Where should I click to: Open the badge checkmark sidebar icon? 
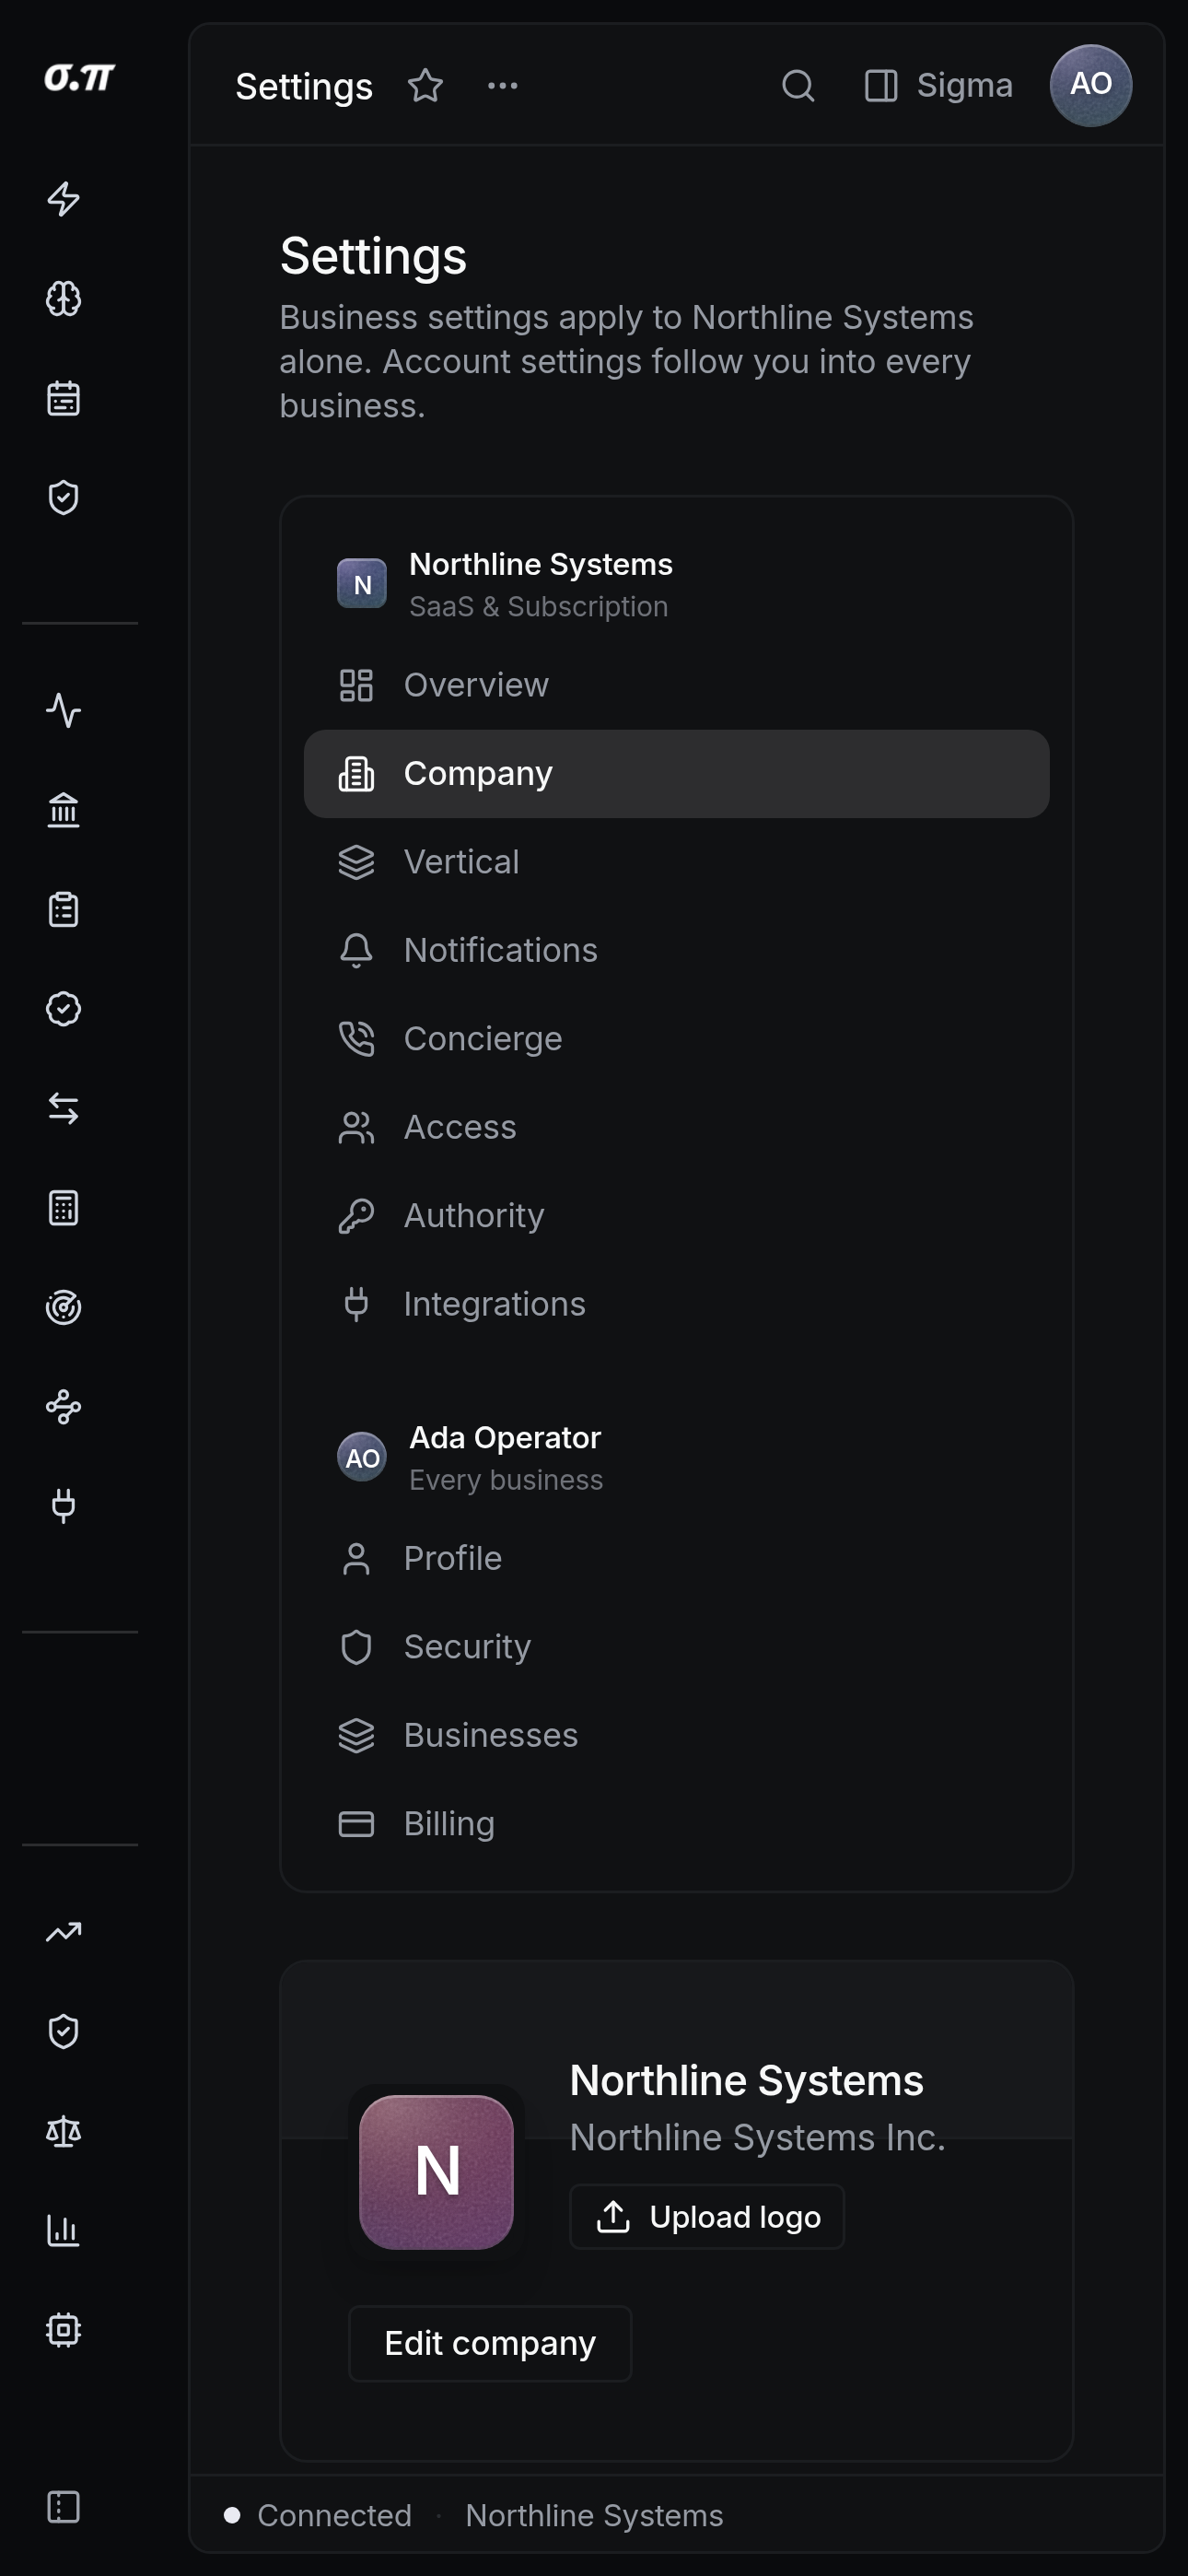coord(64,1009)
